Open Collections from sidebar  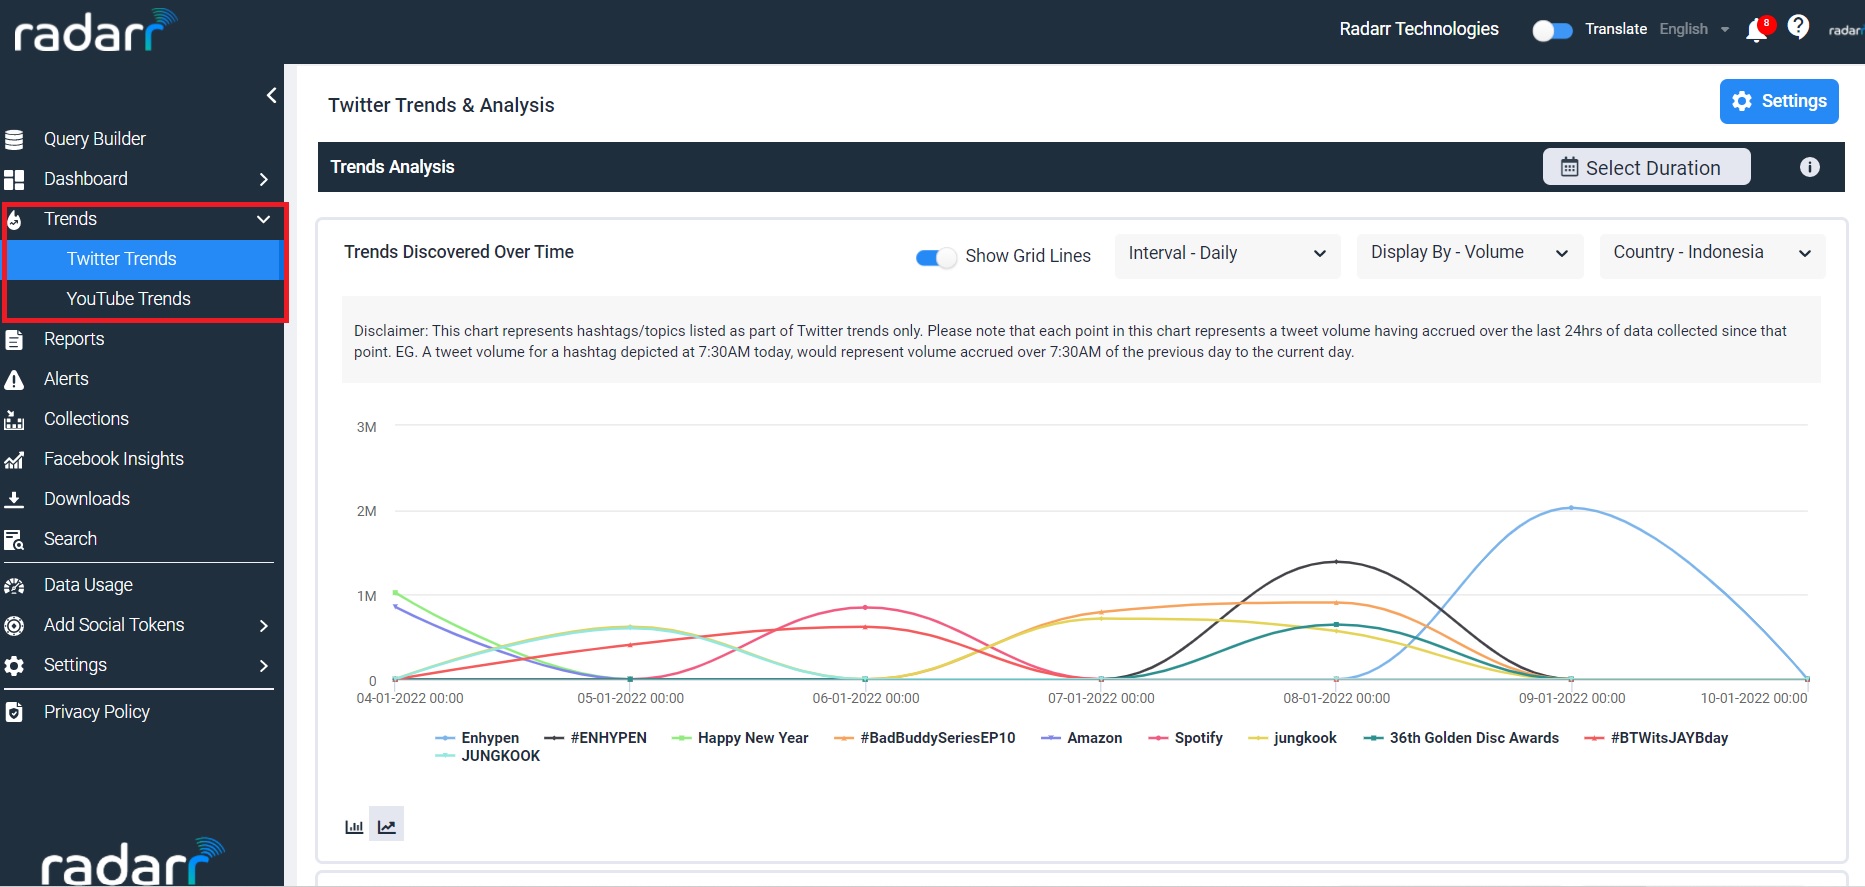86,419
